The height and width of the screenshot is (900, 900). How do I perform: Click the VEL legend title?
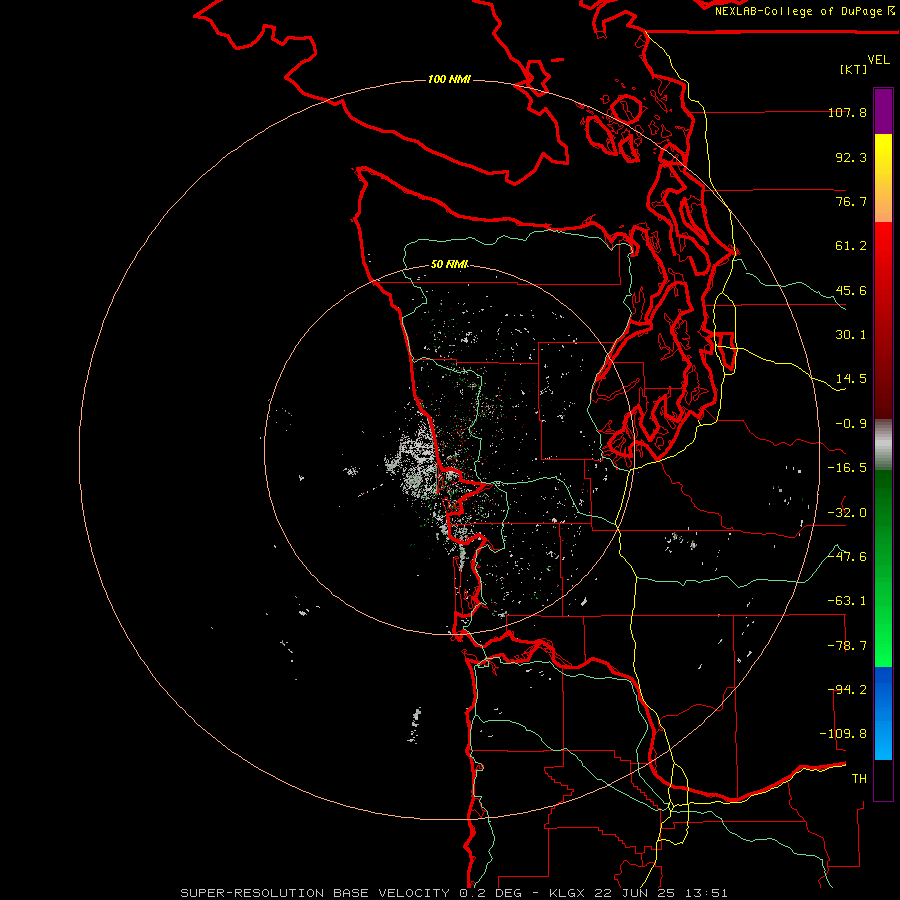tap(878, 60)
